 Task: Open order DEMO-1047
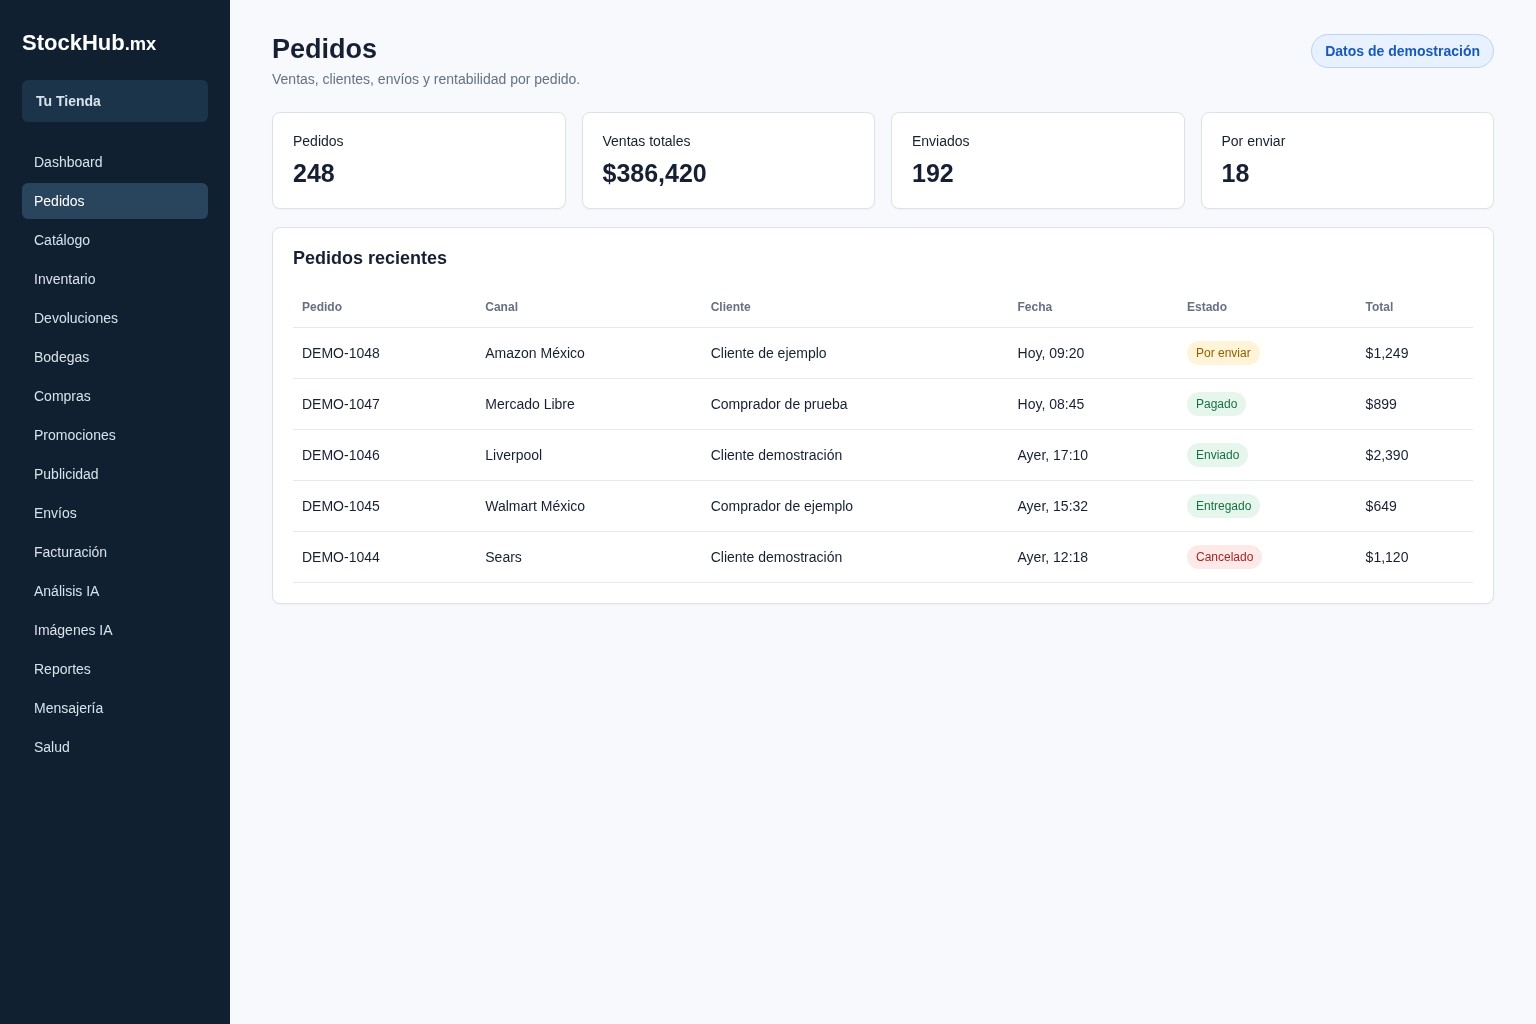click(341, 404)
